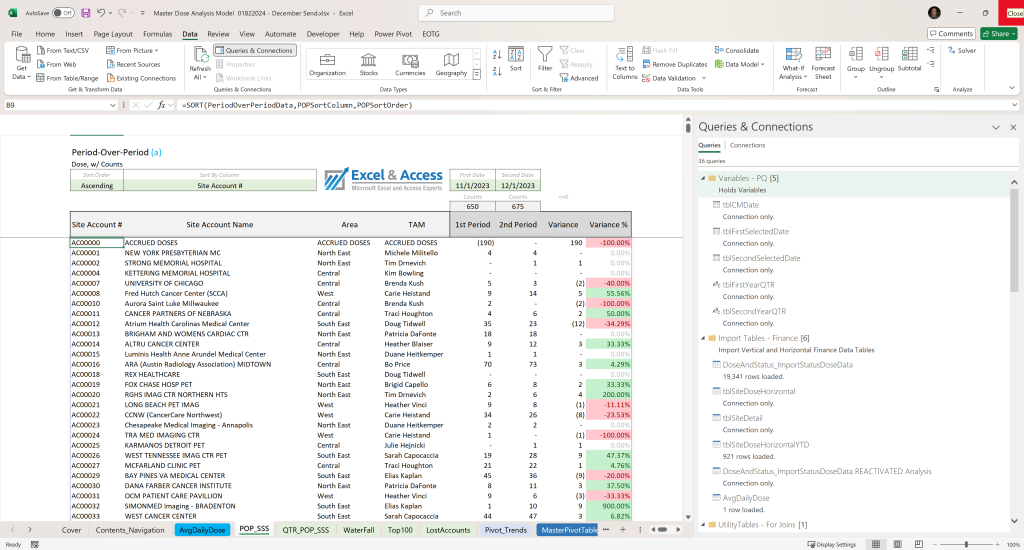The height and width of the screenshot is (550, 1024).
Task: Sort descending Z to A
Action: coord(497,71)
